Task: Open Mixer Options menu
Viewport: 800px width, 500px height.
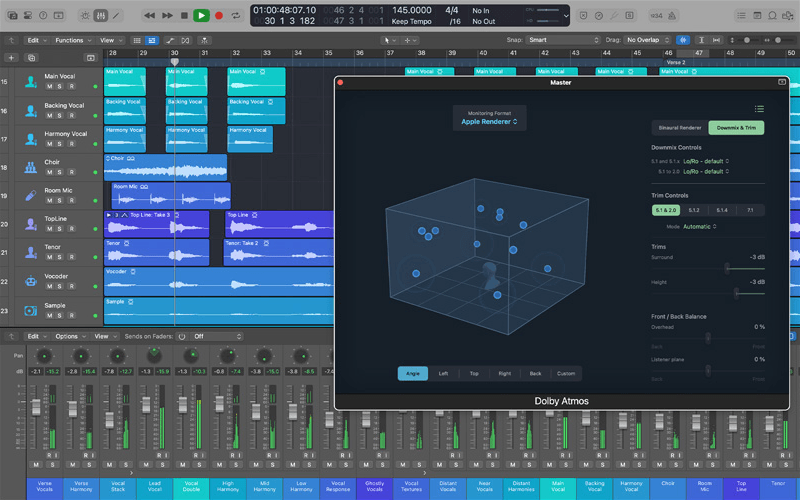Action: tap(70, 336)
